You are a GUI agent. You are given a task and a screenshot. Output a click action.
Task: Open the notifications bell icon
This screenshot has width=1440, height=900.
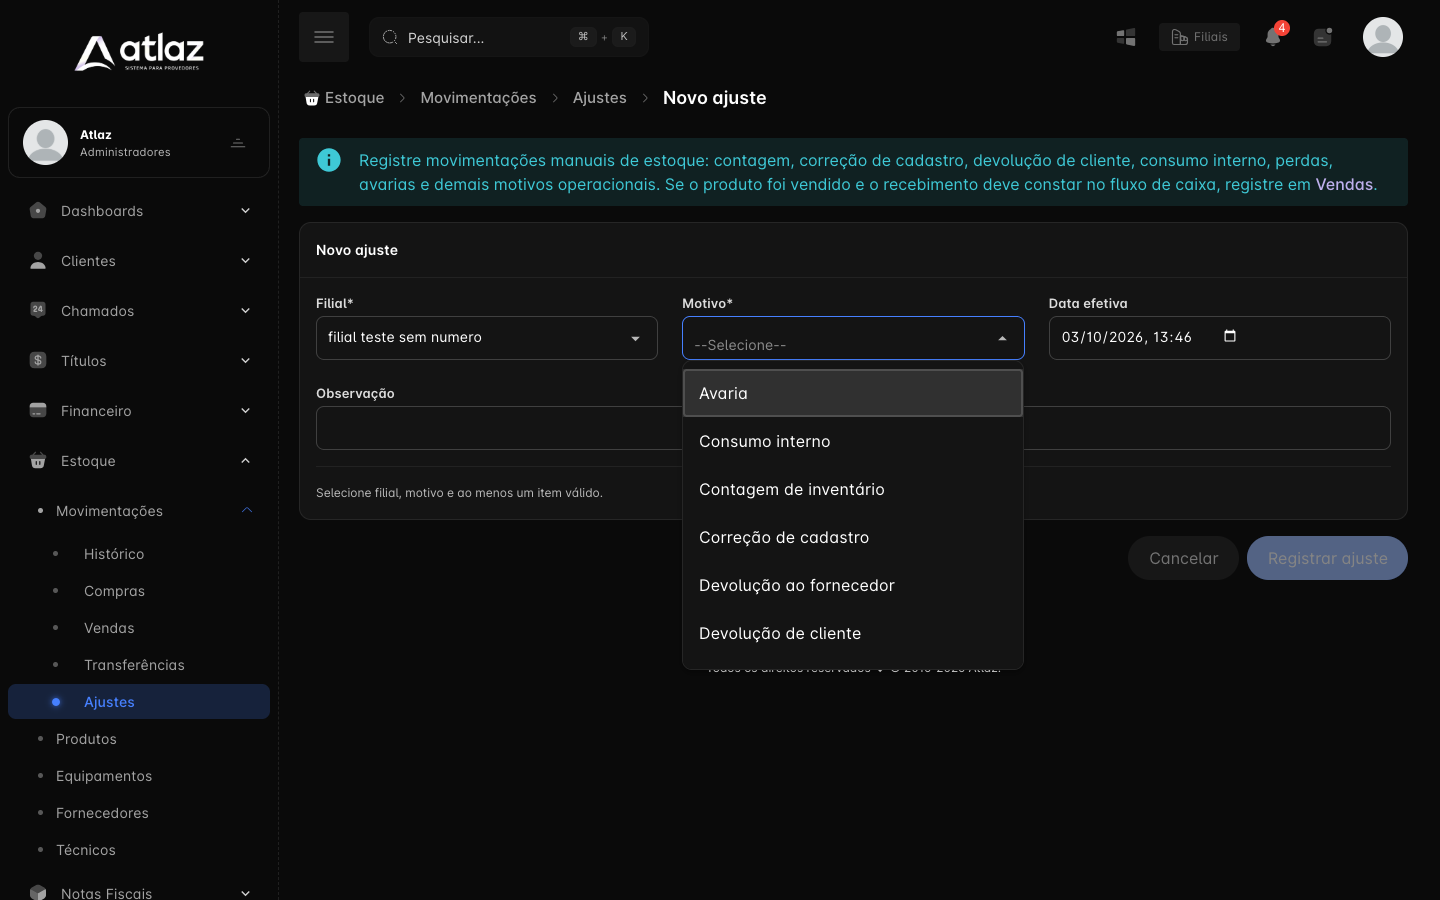[x=1273, y=37]
